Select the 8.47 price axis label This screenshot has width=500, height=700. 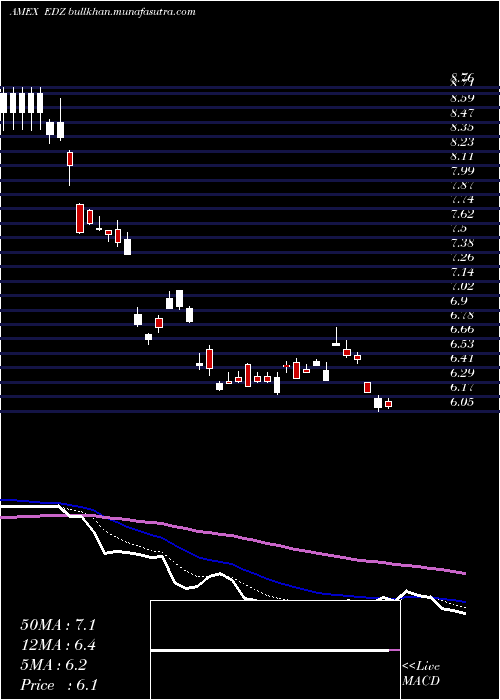462,112
